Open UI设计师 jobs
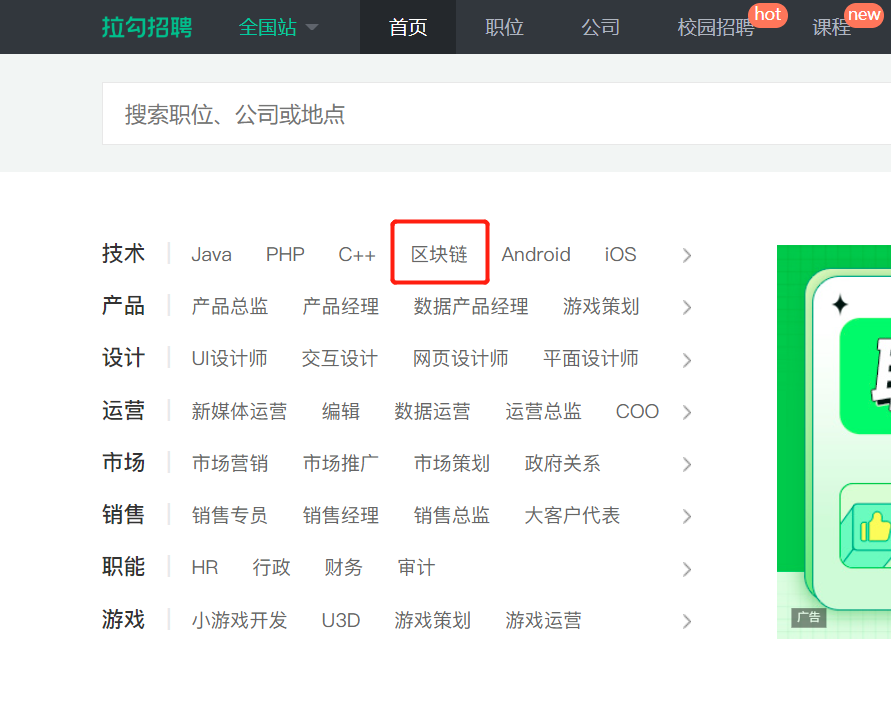The image size is (891, 701). click(x=229, y=359)
